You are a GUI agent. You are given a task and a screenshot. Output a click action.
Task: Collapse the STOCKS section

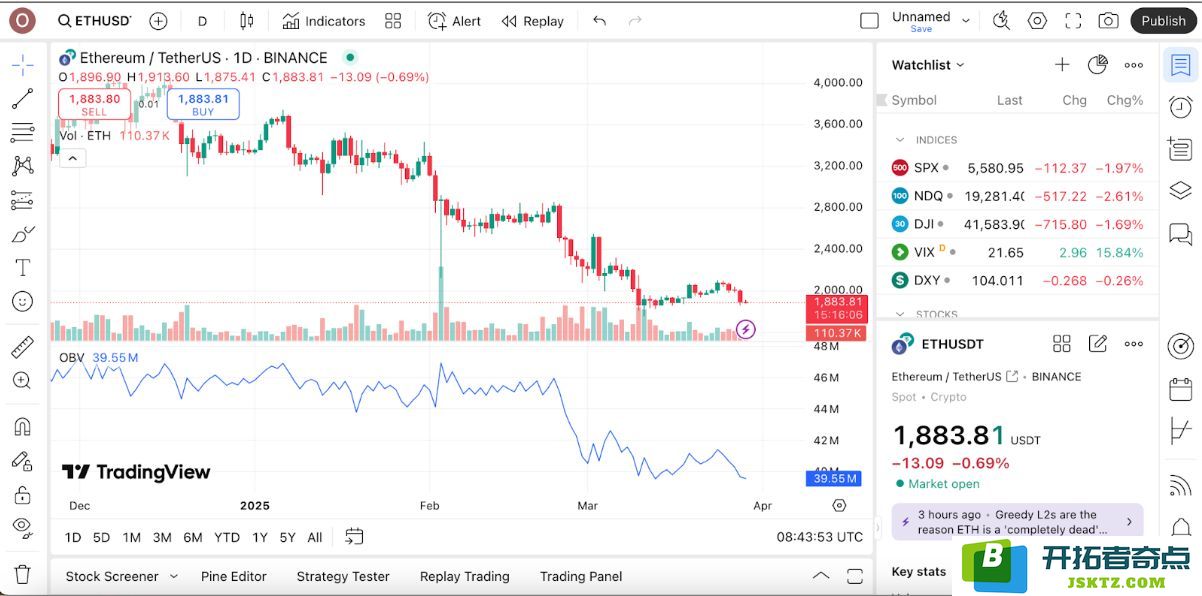point(900,314)
